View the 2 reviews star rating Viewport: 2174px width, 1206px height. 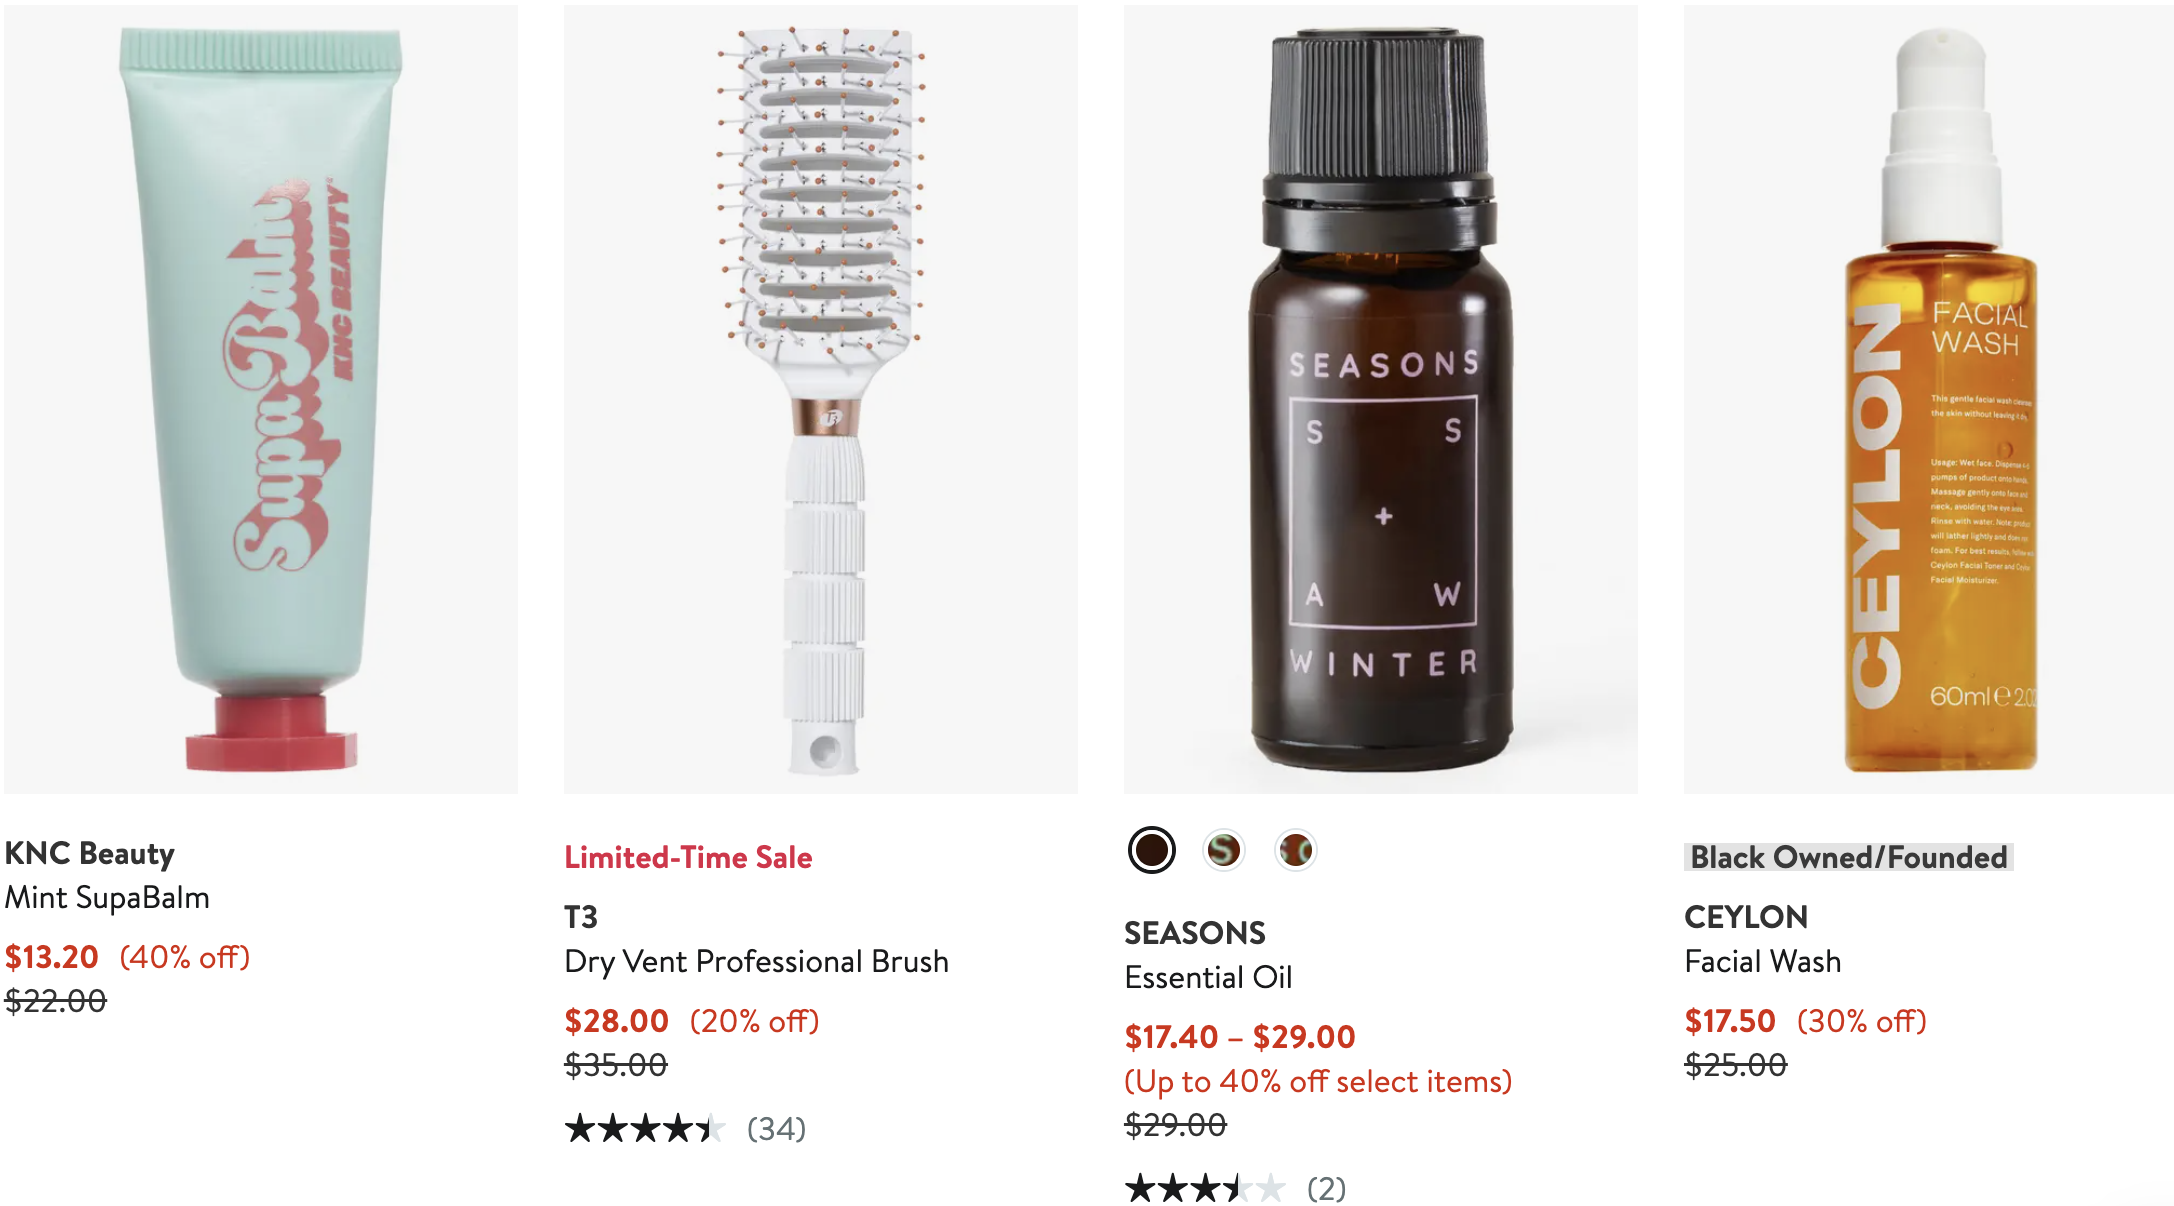point(1235,1189)
